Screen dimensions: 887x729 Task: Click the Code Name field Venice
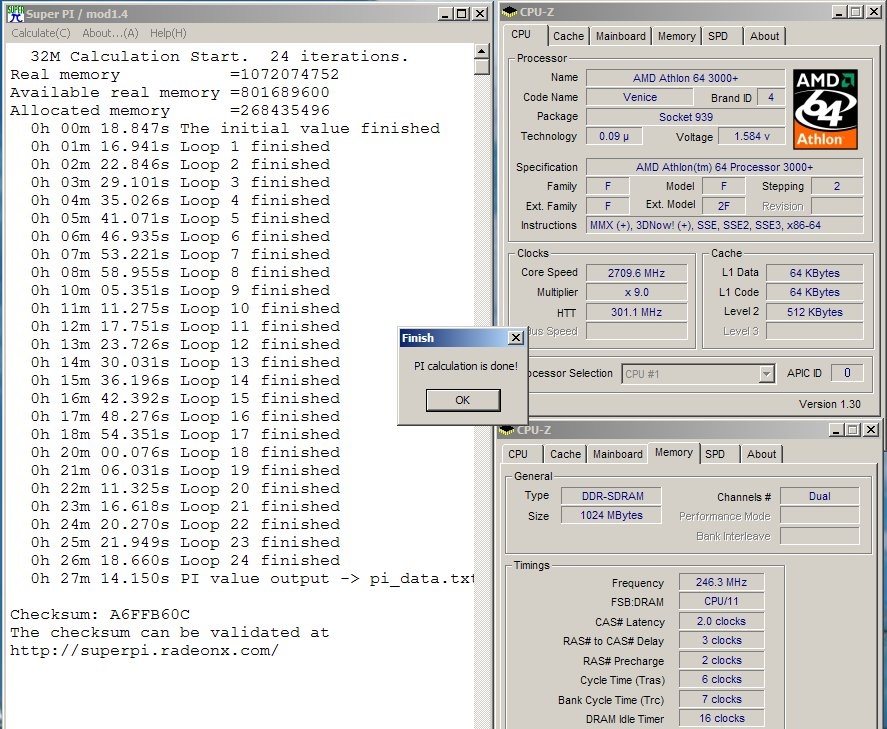[x=640, y=97]
